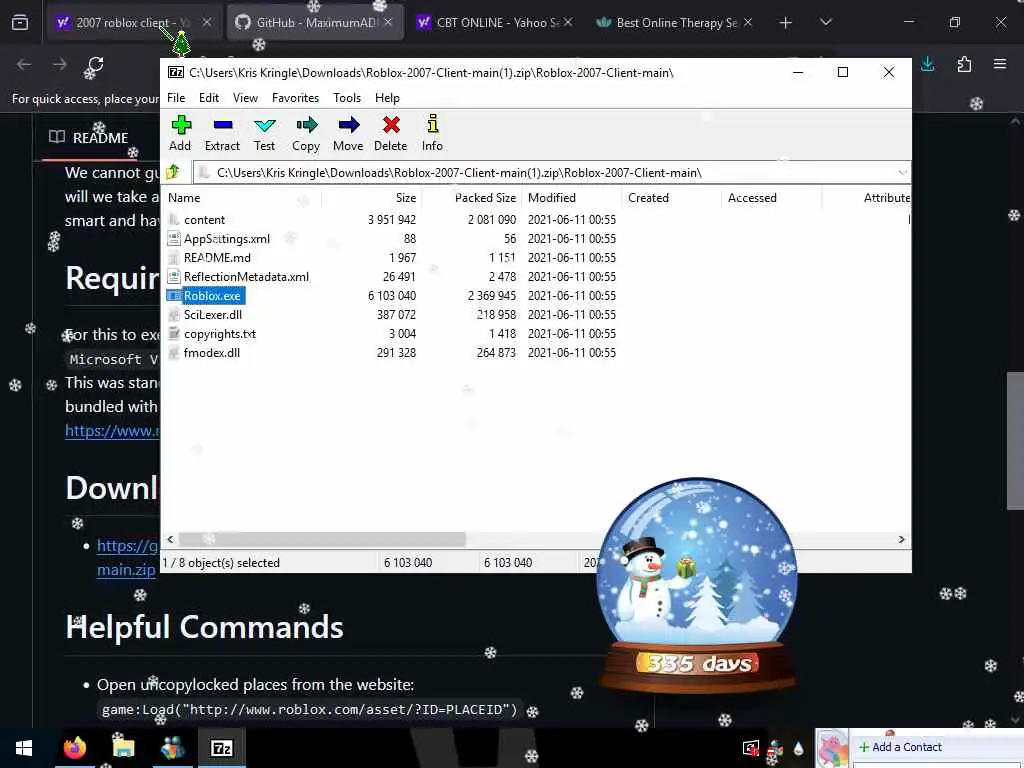Click the content folder icon
The width and height of the screenshot is (1024, 768).
[173, 219]
